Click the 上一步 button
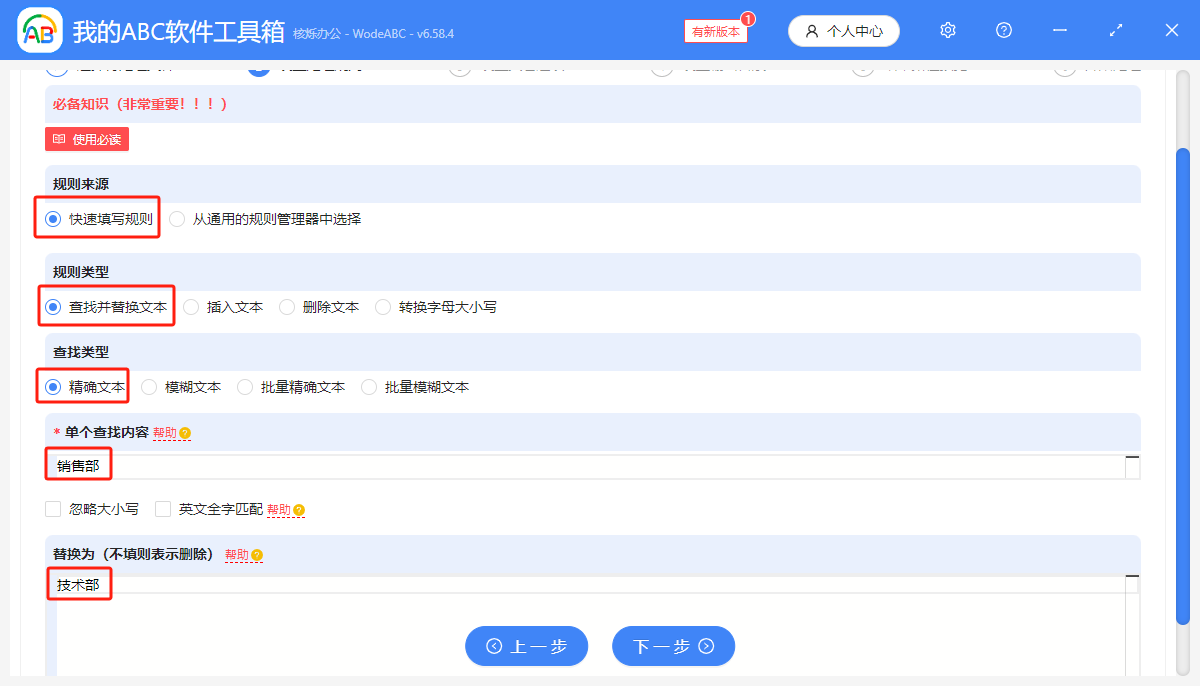This screenshot has height=686, width=1200. 526,646
